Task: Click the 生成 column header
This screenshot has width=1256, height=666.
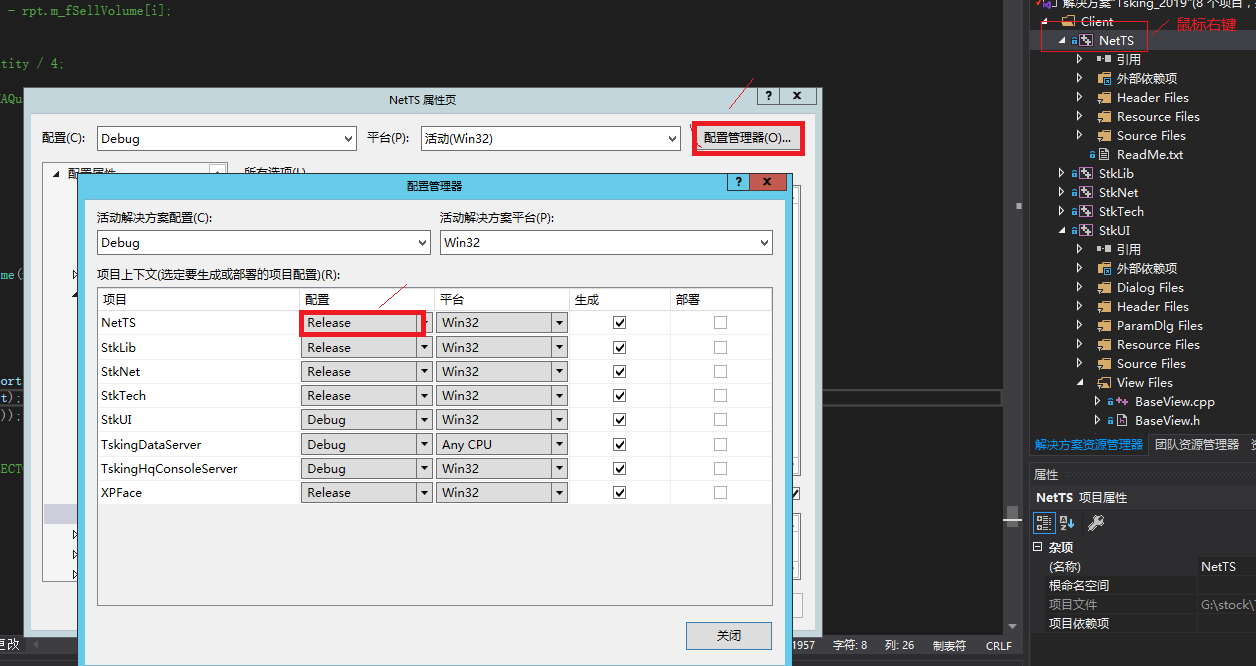Action: coord(619,299)
